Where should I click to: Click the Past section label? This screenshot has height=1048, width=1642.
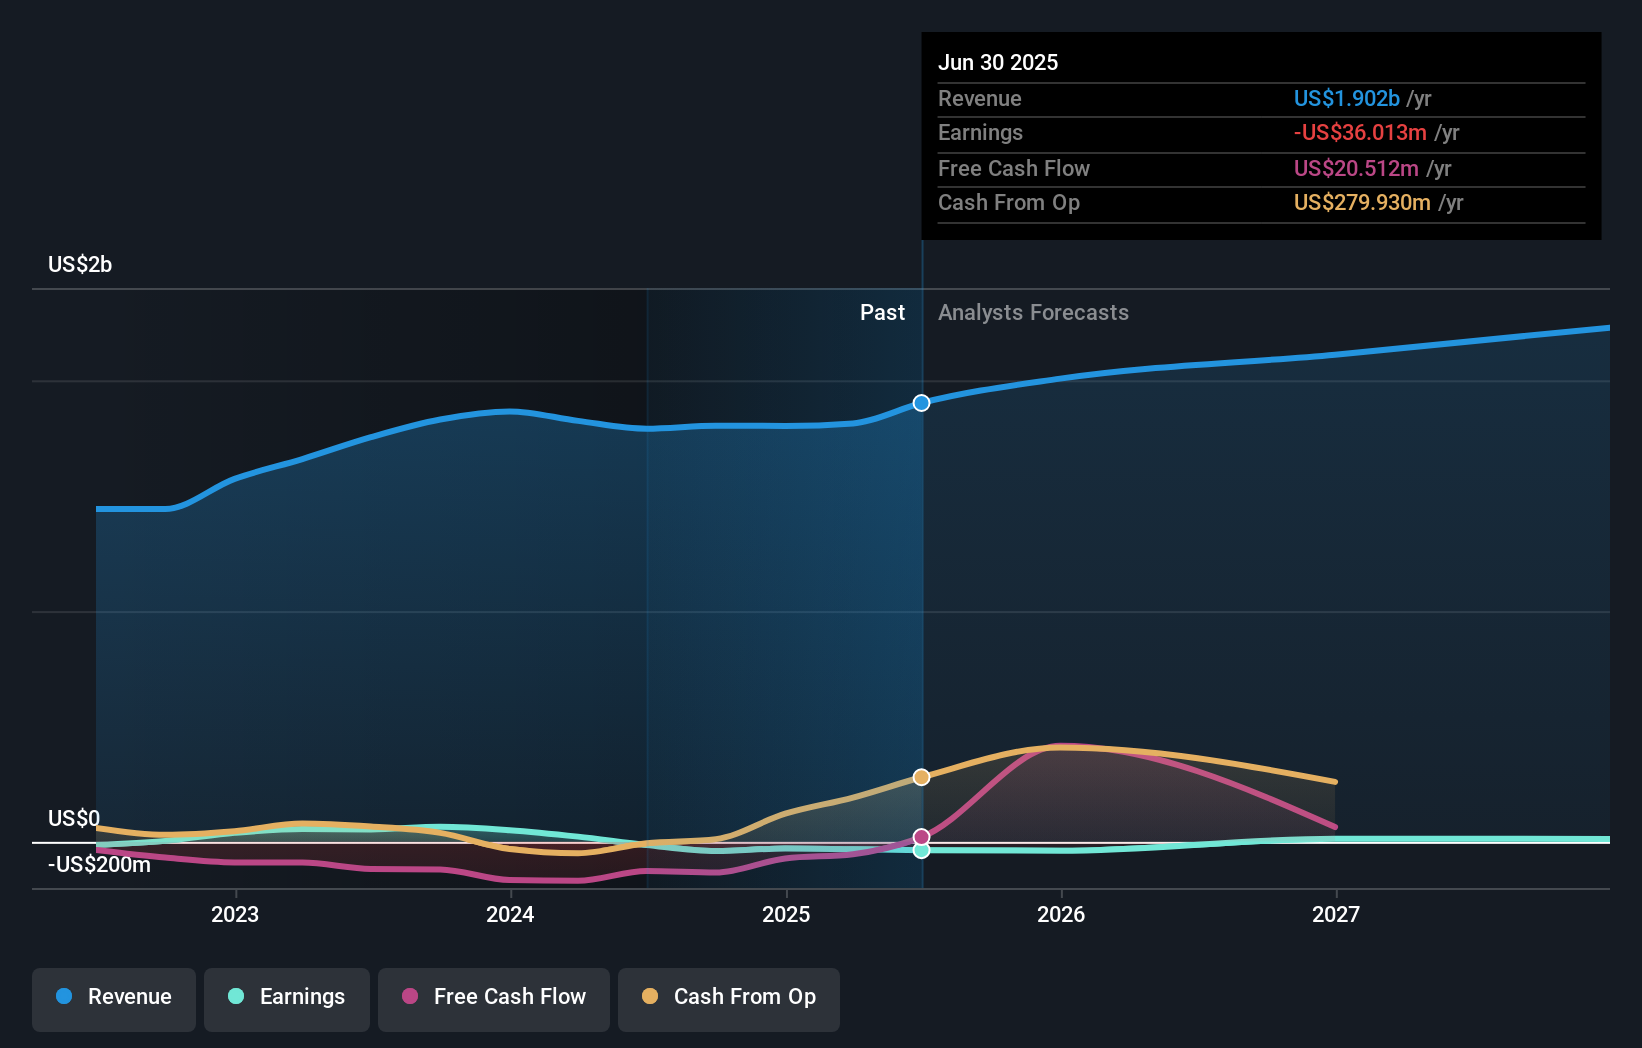tap(882, 313)
